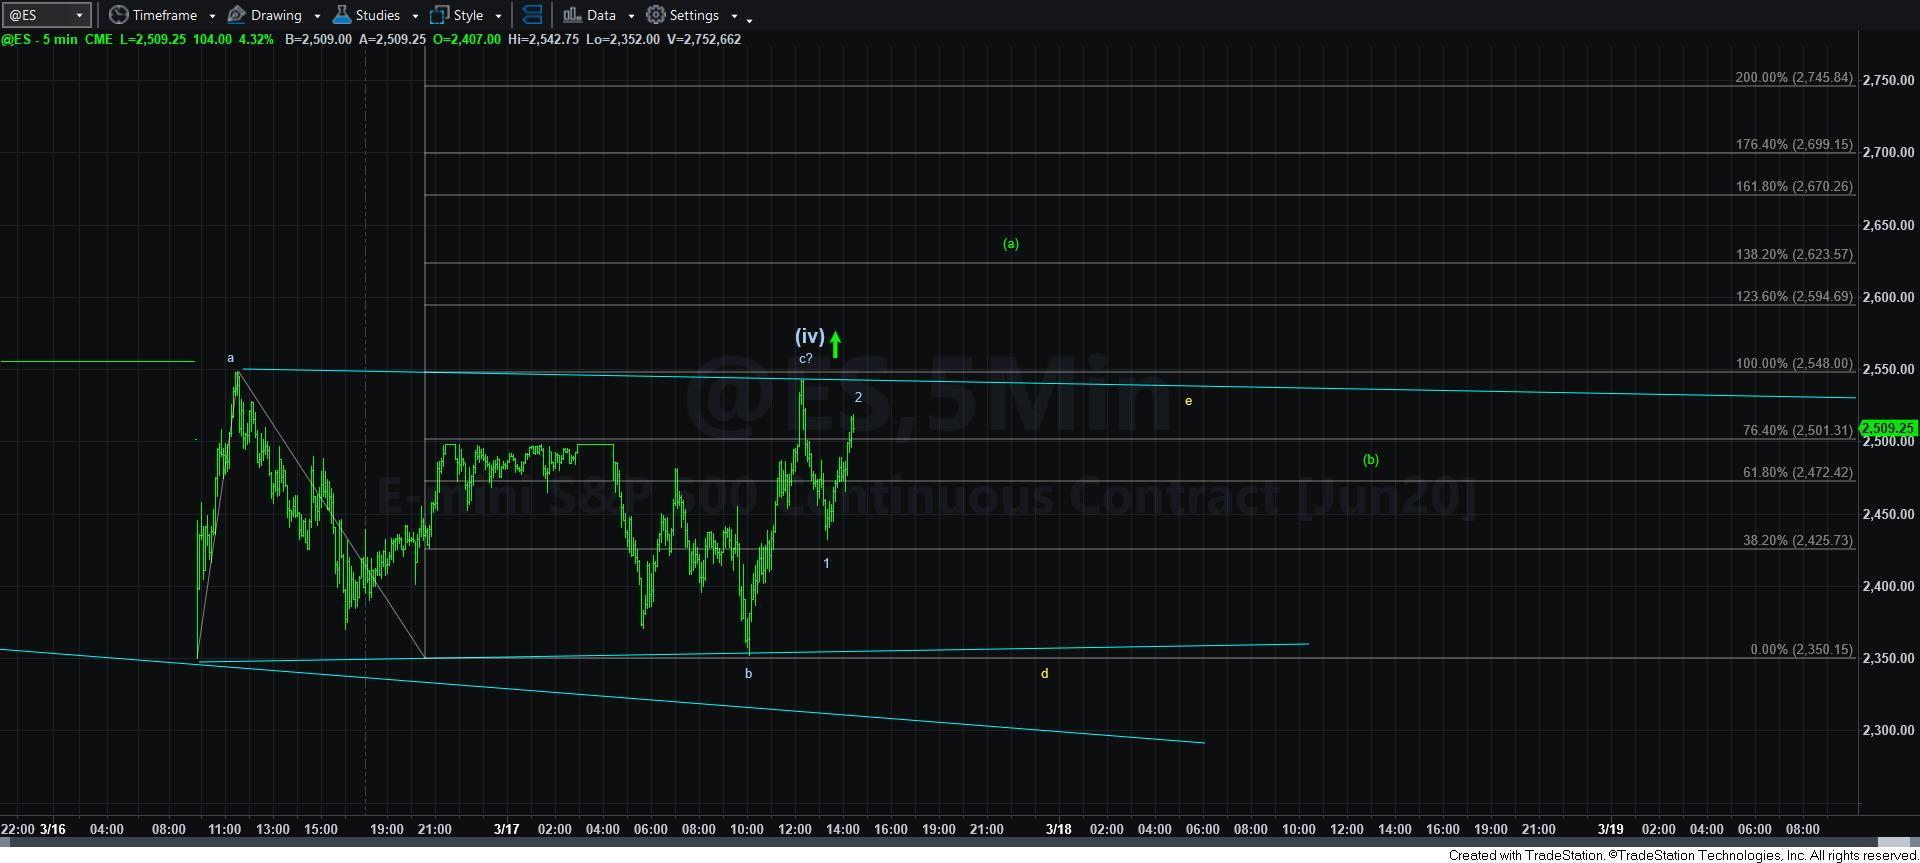
Task: Click the Studies flask icon
Action: click(x=342, y=15)
